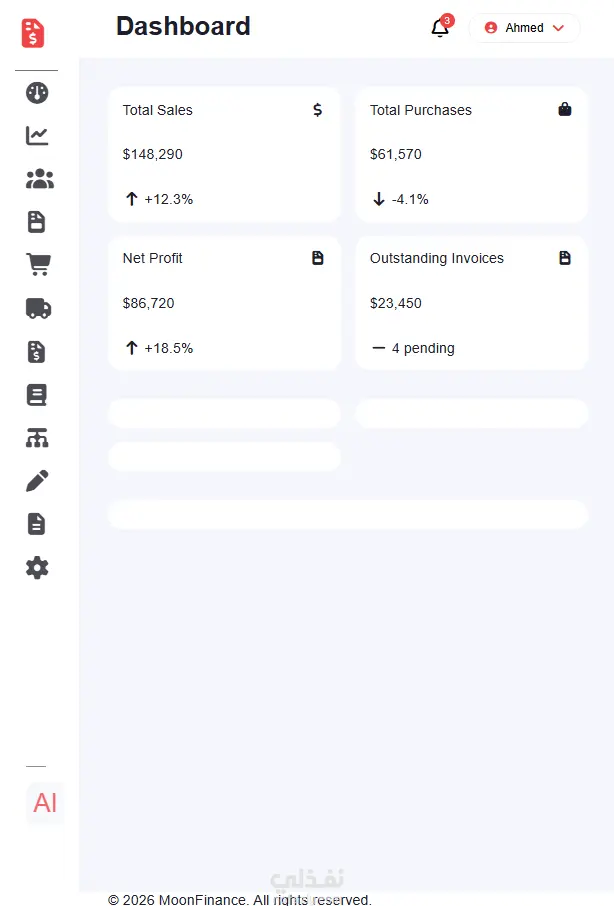
Task: Open the settings gear icon
Action: point(37,568)
